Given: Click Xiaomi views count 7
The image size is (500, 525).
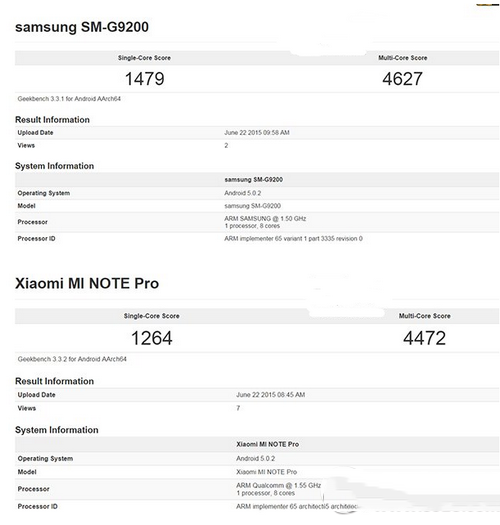Looking at the screenshot, I should (x=238, y=408).
